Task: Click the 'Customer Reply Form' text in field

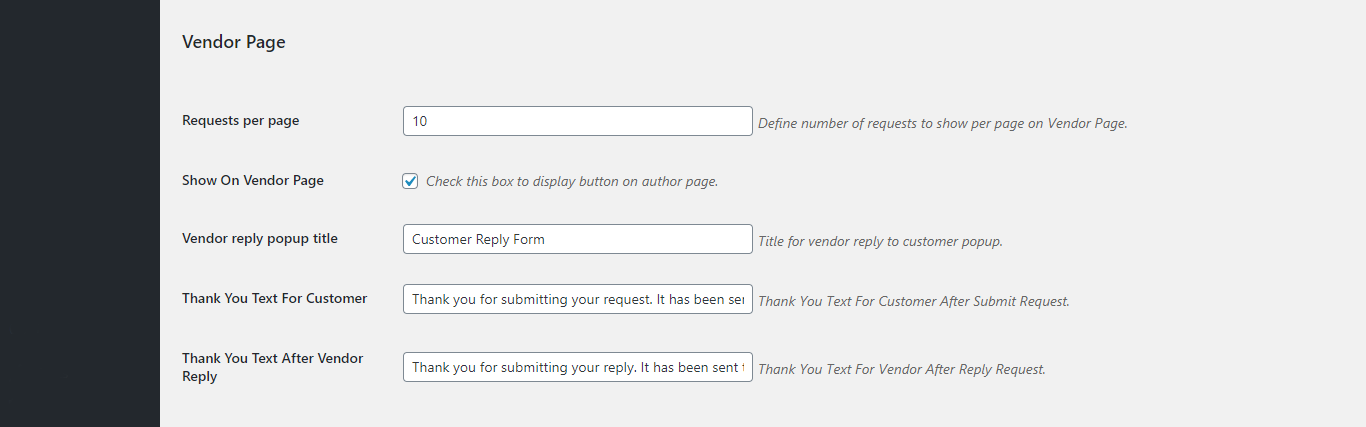Action: (478, 239)
